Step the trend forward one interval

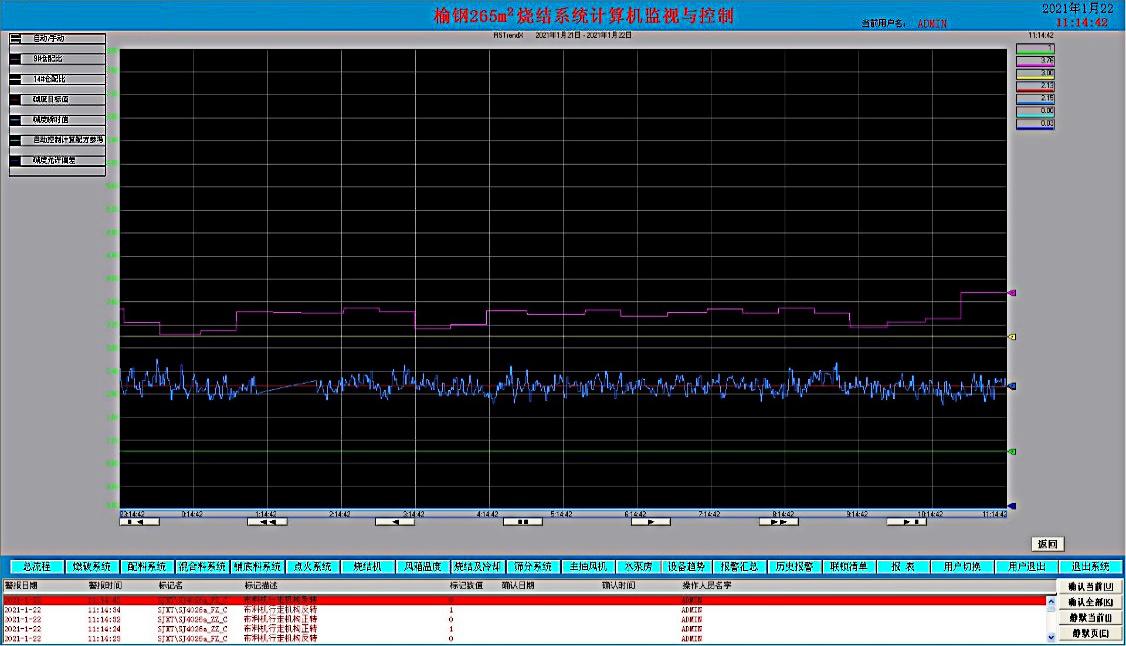coord(650,521)
